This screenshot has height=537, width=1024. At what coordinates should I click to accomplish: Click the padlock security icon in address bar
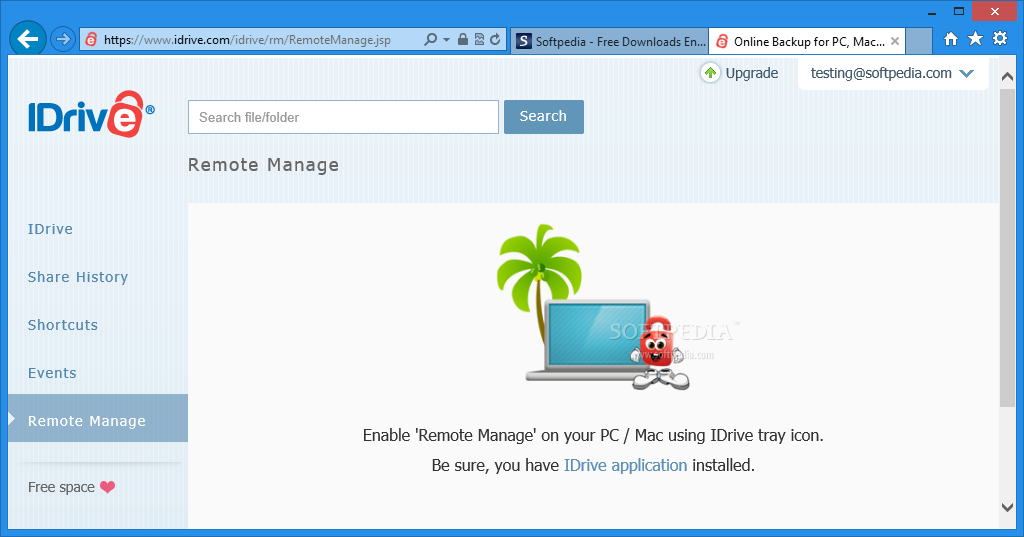coord(462,39)
